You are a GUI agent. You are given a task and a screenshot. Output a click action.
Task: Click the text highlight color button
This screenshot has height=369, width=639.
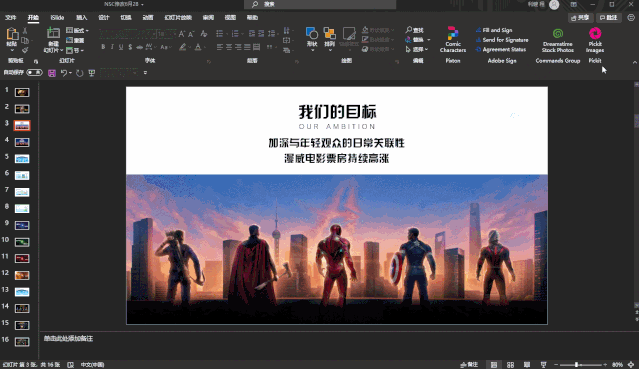(183, 47)
